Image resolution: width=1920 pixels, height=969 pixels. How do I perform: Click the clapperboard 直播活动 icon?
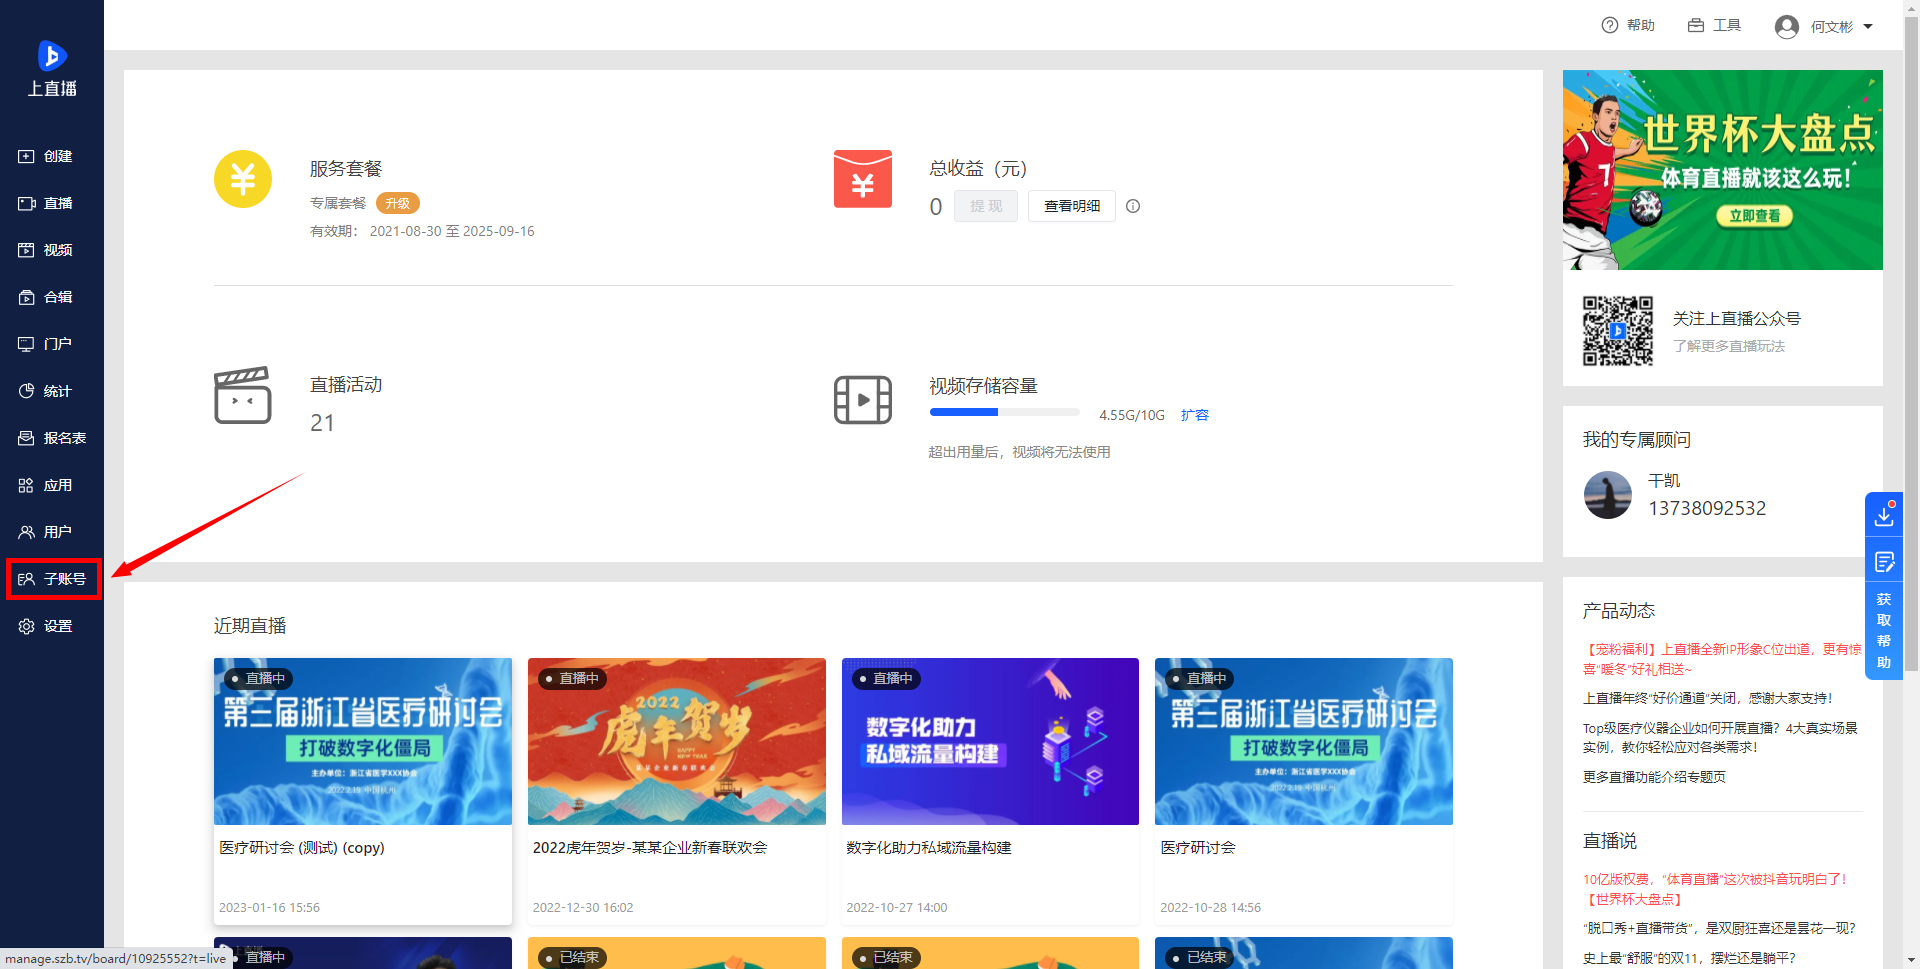[x=243, y=395]
